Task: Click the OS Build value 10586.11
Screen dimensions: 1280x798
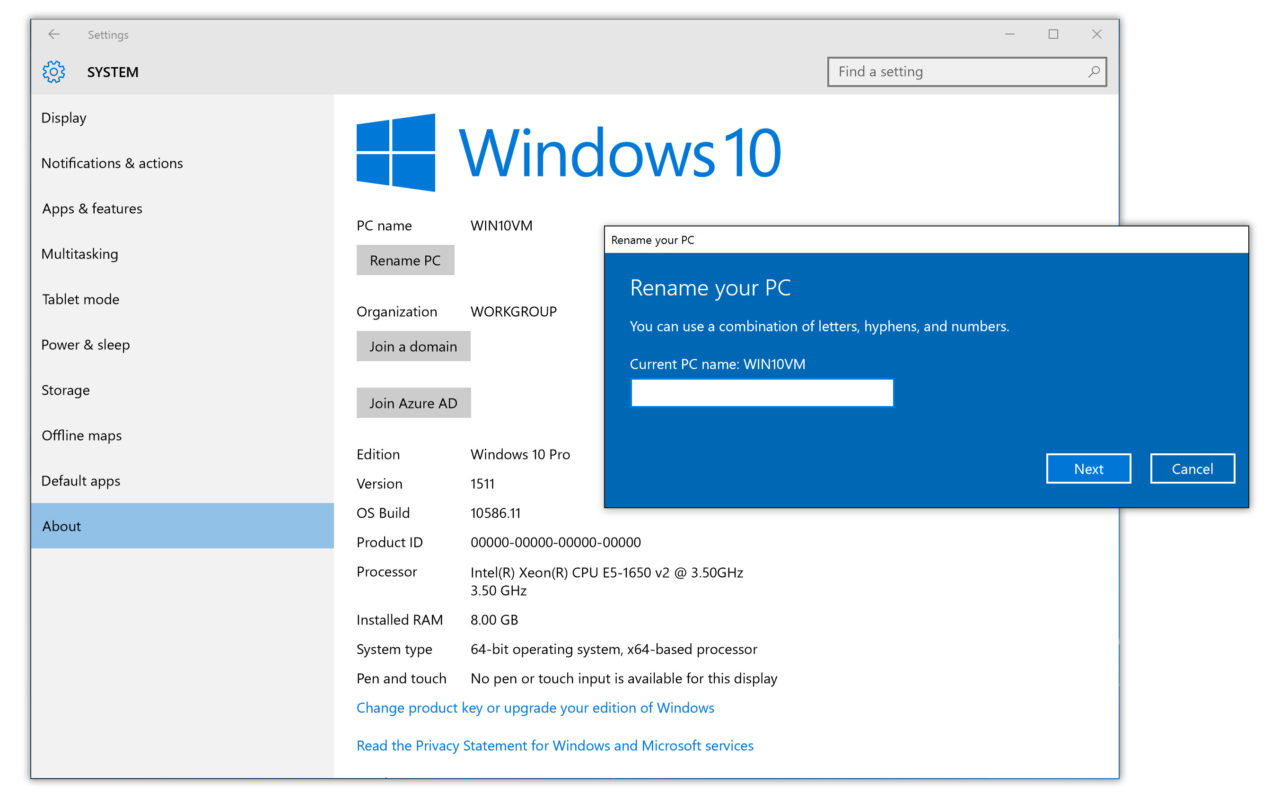Action: pos(496,513)
